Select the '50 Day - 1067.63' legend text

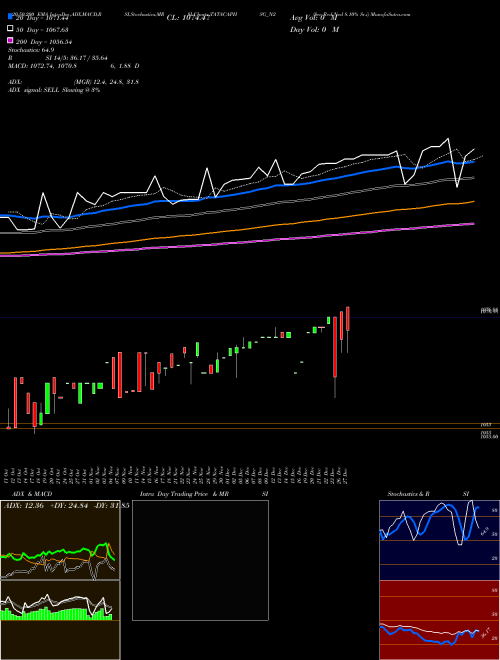[42, 29]
